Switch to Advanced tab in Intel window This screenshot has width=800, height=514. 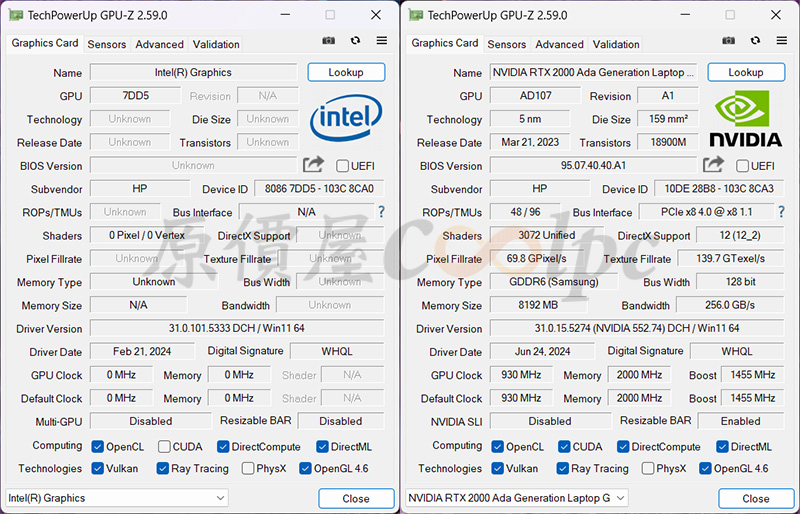tap(159, 44)
